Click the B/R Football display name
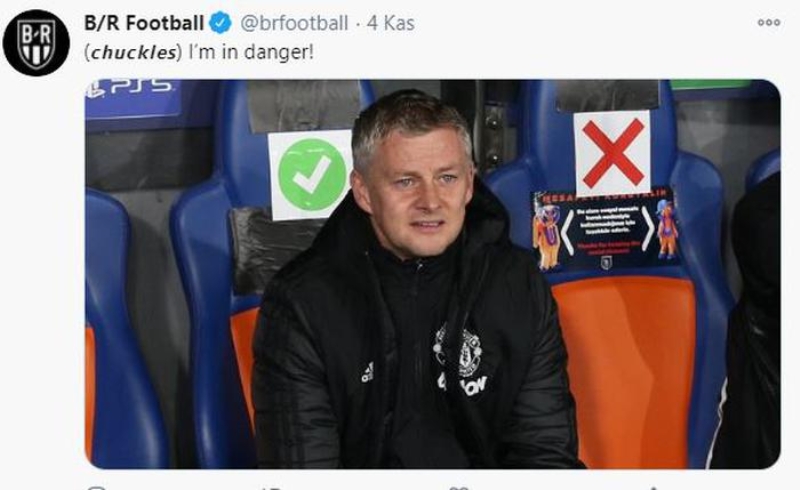Image resolution: width=800 pixels, height=490 pixels. (144, 23)
